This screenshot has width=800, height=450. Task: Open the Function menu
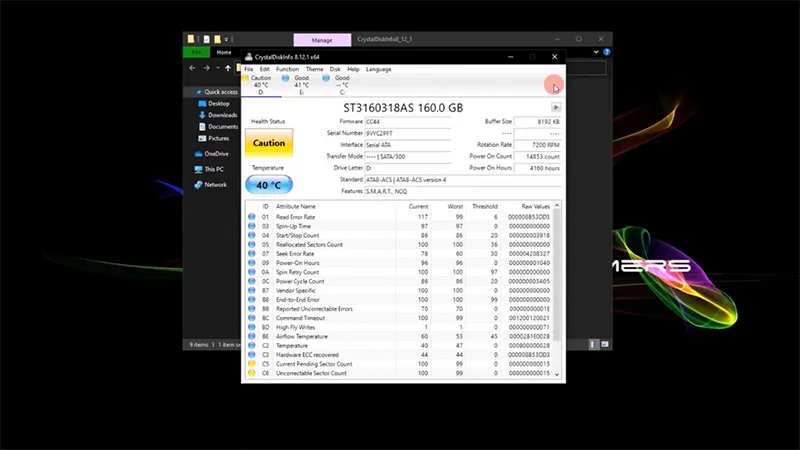pos(287,69)
